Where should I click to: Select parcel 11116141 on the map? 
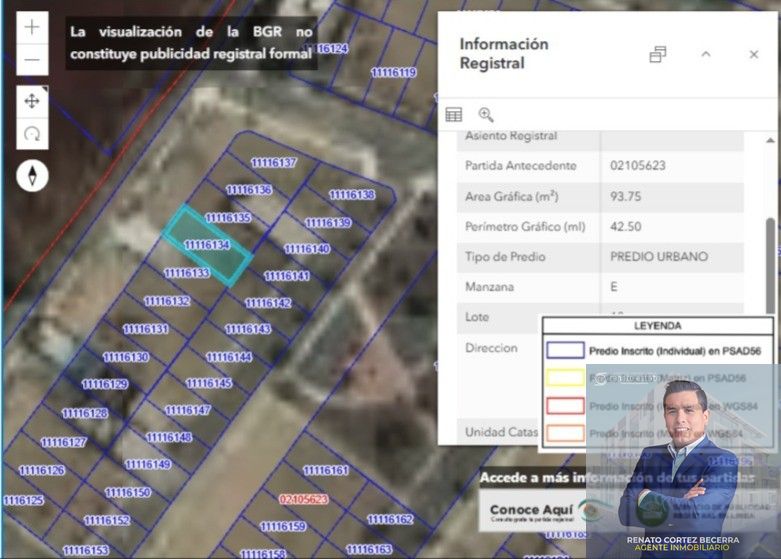287,276
